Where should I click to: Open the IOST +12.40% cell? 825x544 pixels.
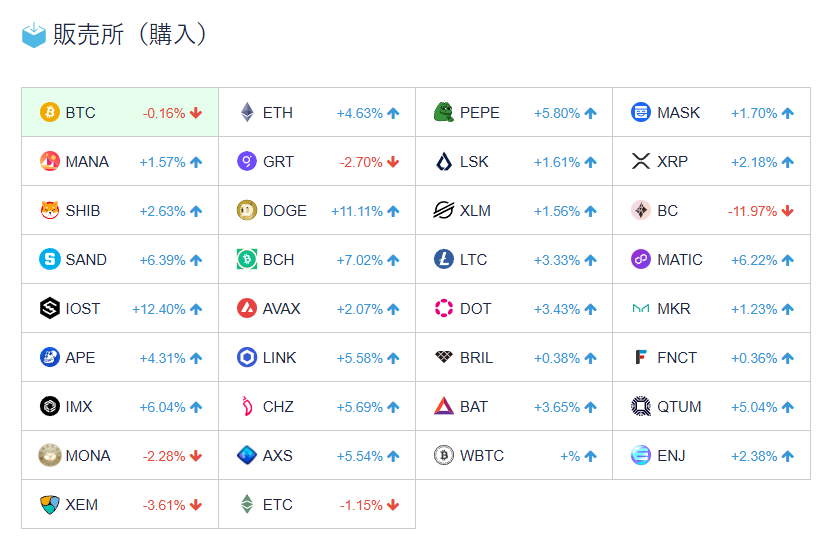[x=120, y=308]
